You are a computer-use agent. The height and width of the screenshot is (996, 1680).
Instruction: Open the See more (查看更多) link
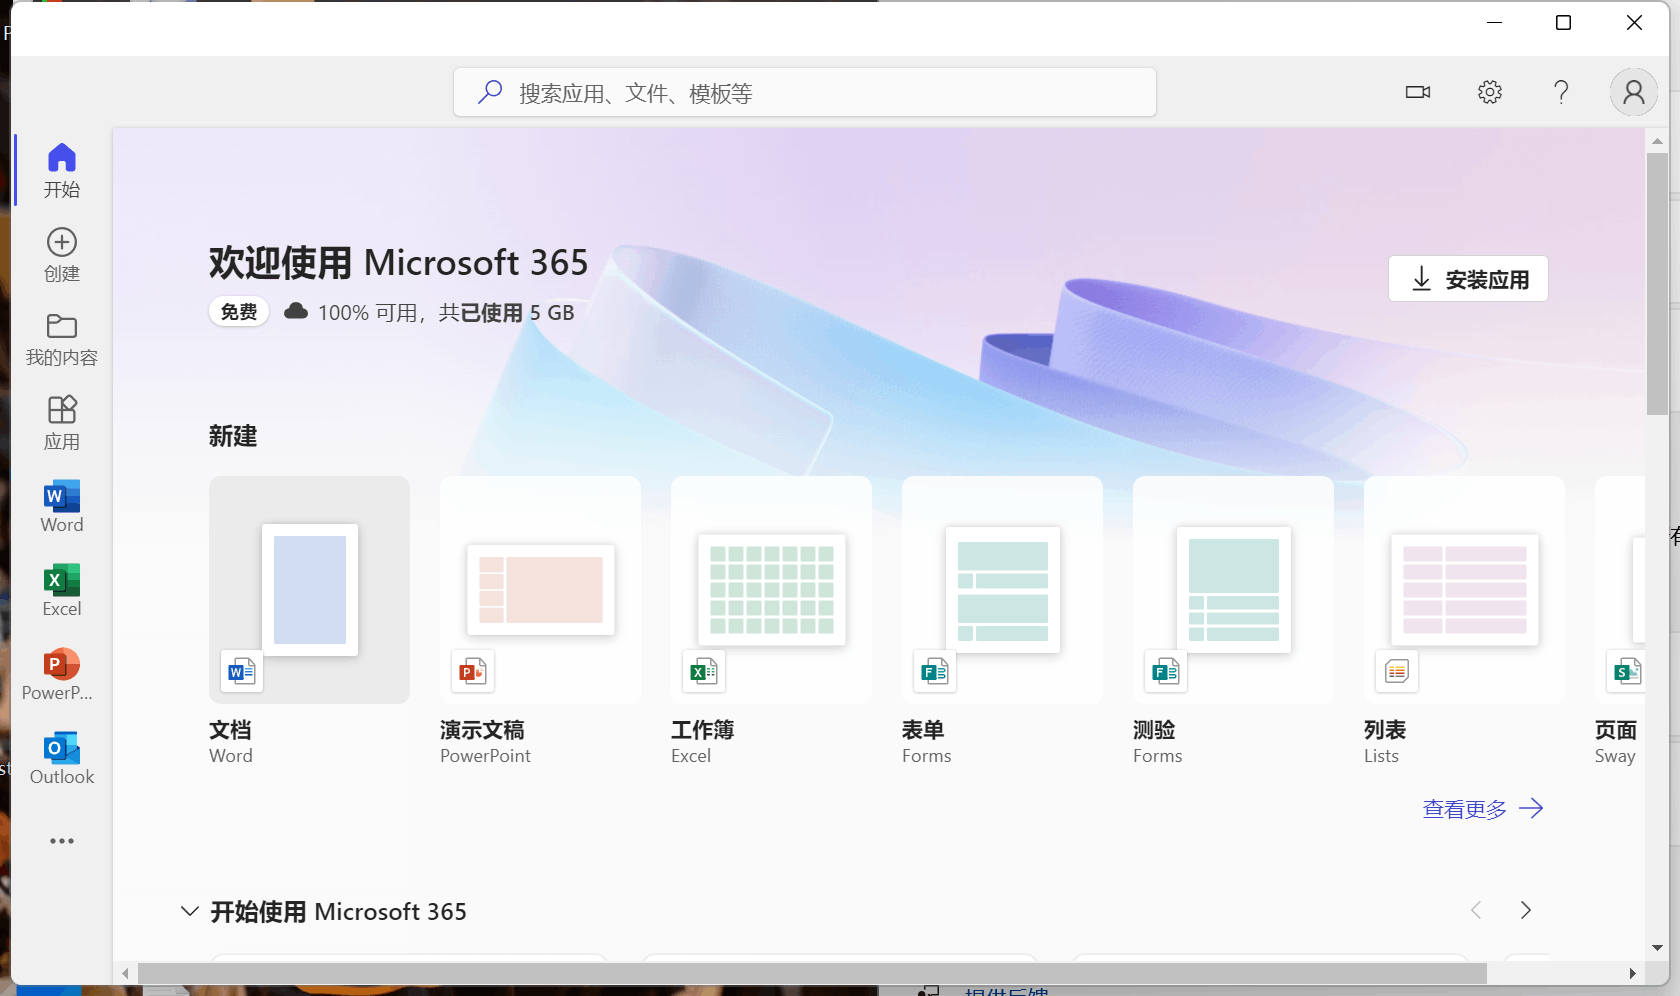coord(1483,809)
